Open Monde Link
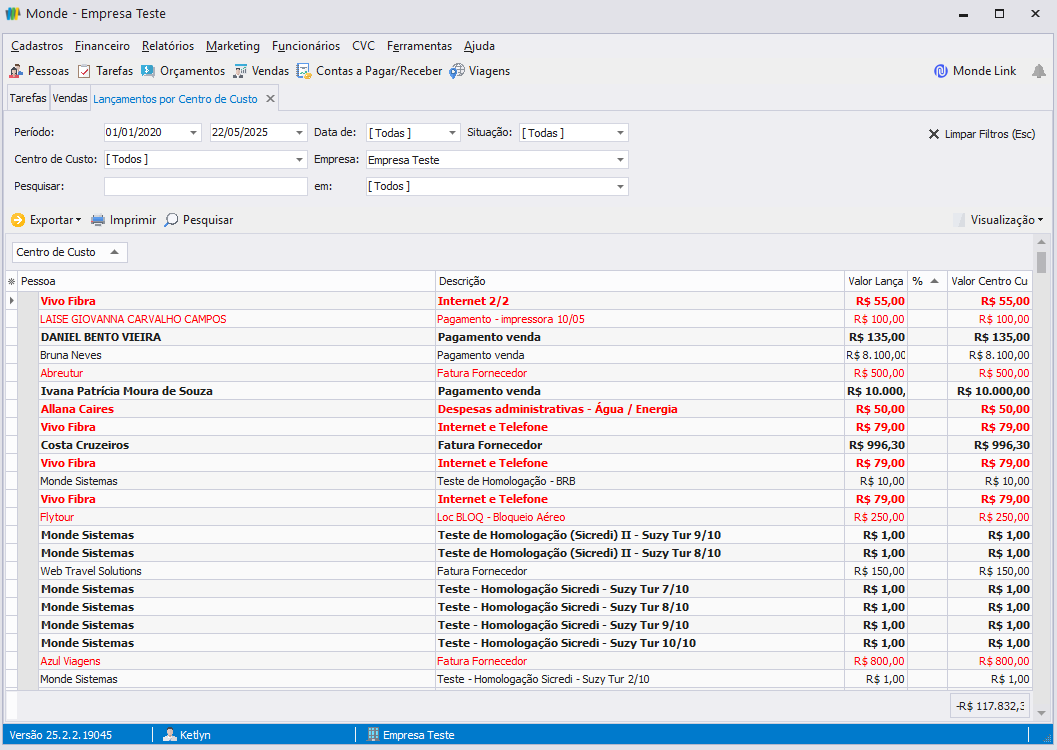The image size is (1057, 750). [975, 71]
